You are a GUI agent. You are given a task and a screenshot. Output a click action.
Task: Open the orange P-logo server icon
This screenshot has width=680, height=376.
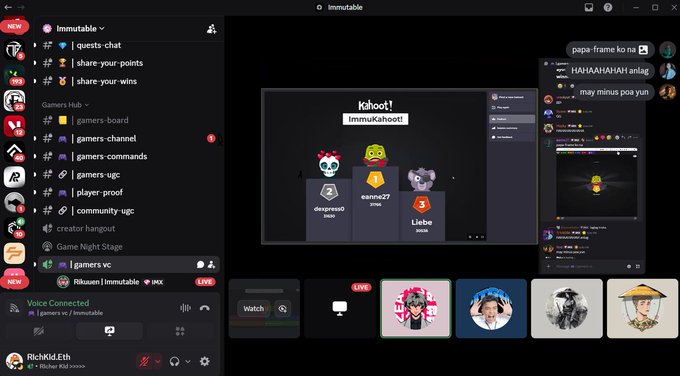pos(14,254)
